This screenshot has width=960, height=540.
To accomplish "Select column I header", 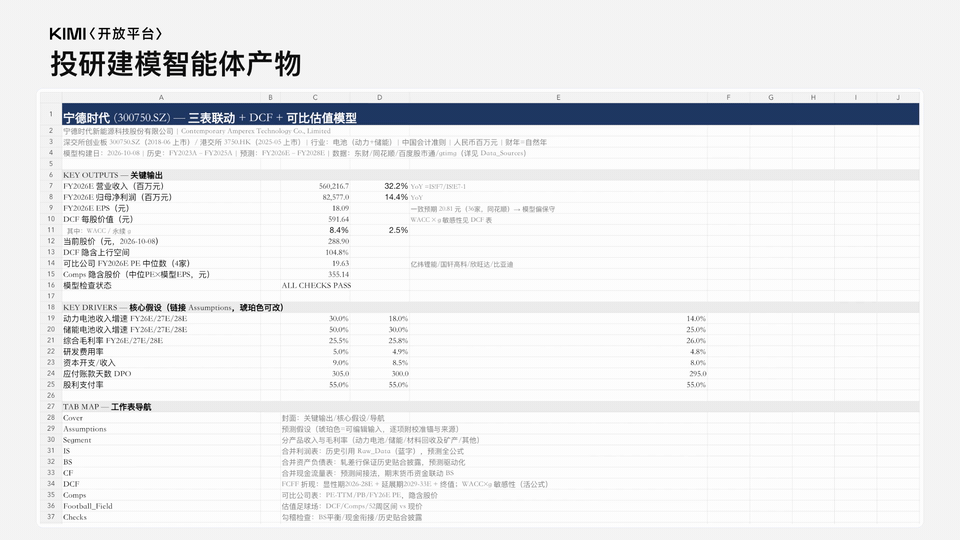I will click(x=855, y=97).
